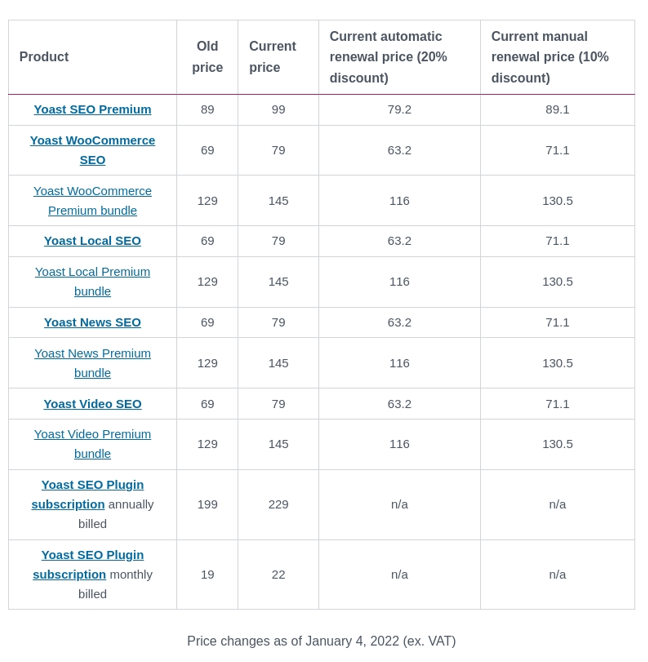Screen dimensions: 648x662
Task: Open the Yoast News SEO link
Action: click(x=92, y=322)
